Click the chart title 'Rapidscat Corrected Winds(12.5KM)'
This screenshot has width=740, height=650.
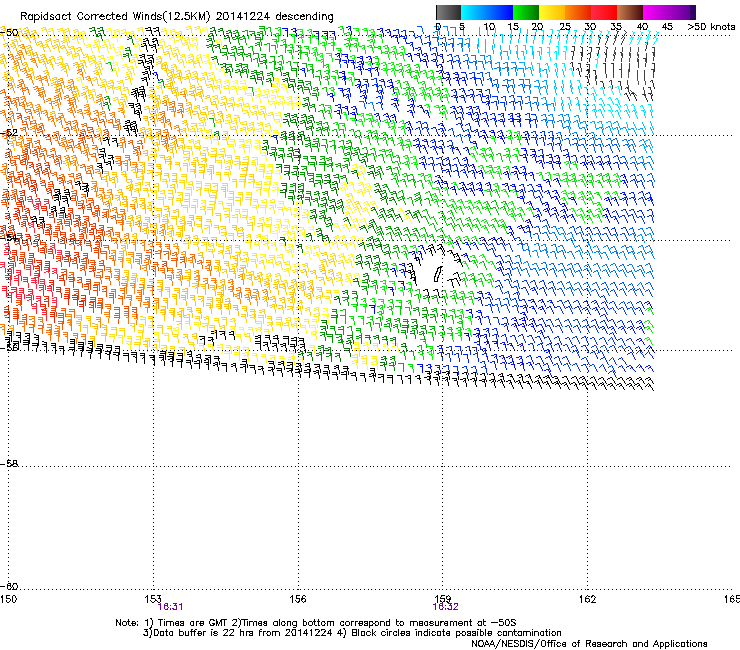pyautogui.click(x=115, y=17)
